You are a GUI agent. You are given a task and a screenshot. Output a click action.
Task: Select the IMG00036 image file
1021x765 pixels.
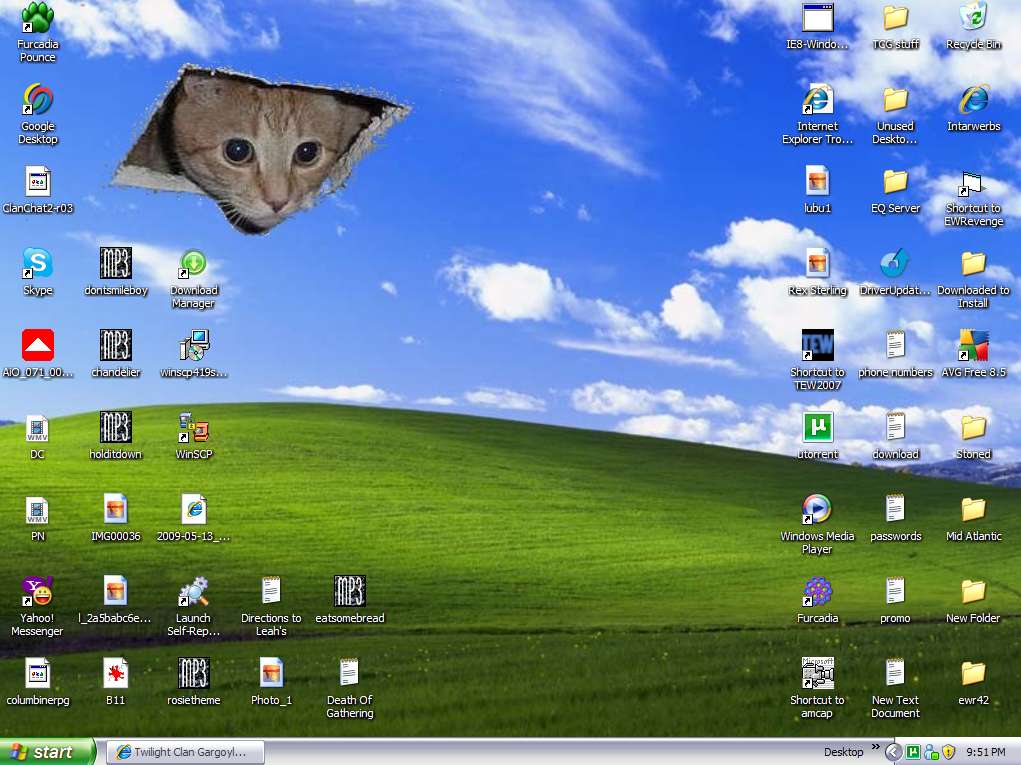point(116,510)
